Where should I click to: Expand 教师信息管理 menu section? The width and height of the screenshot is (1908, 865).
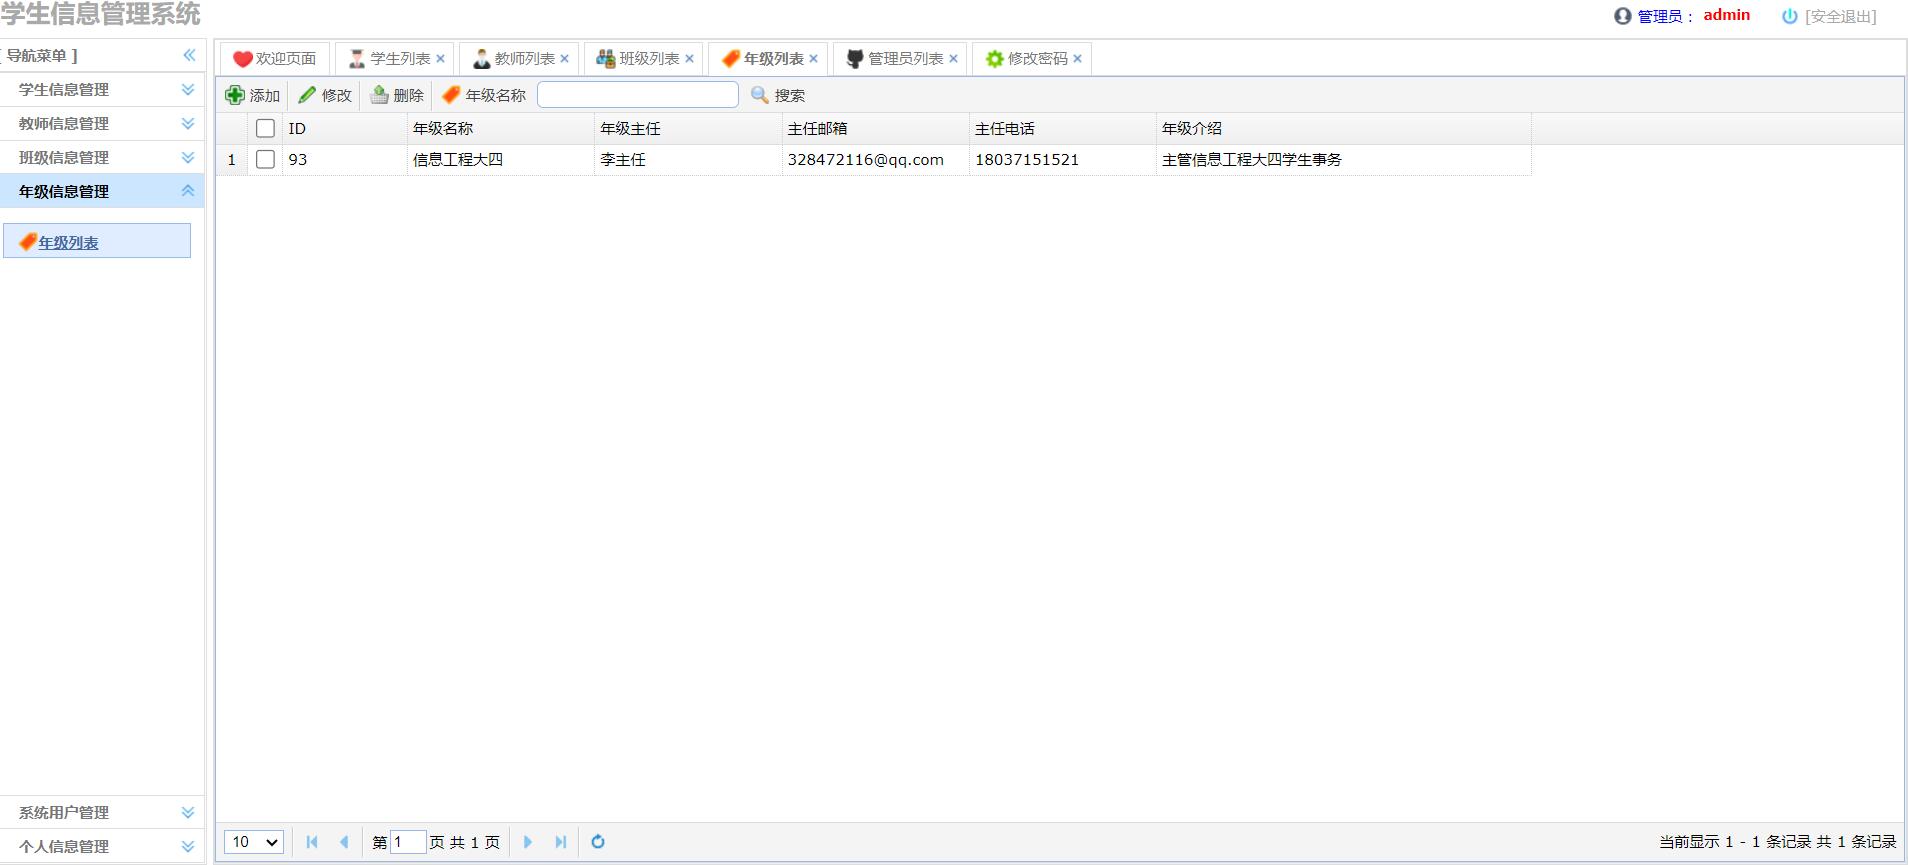(x=188, y=123)
